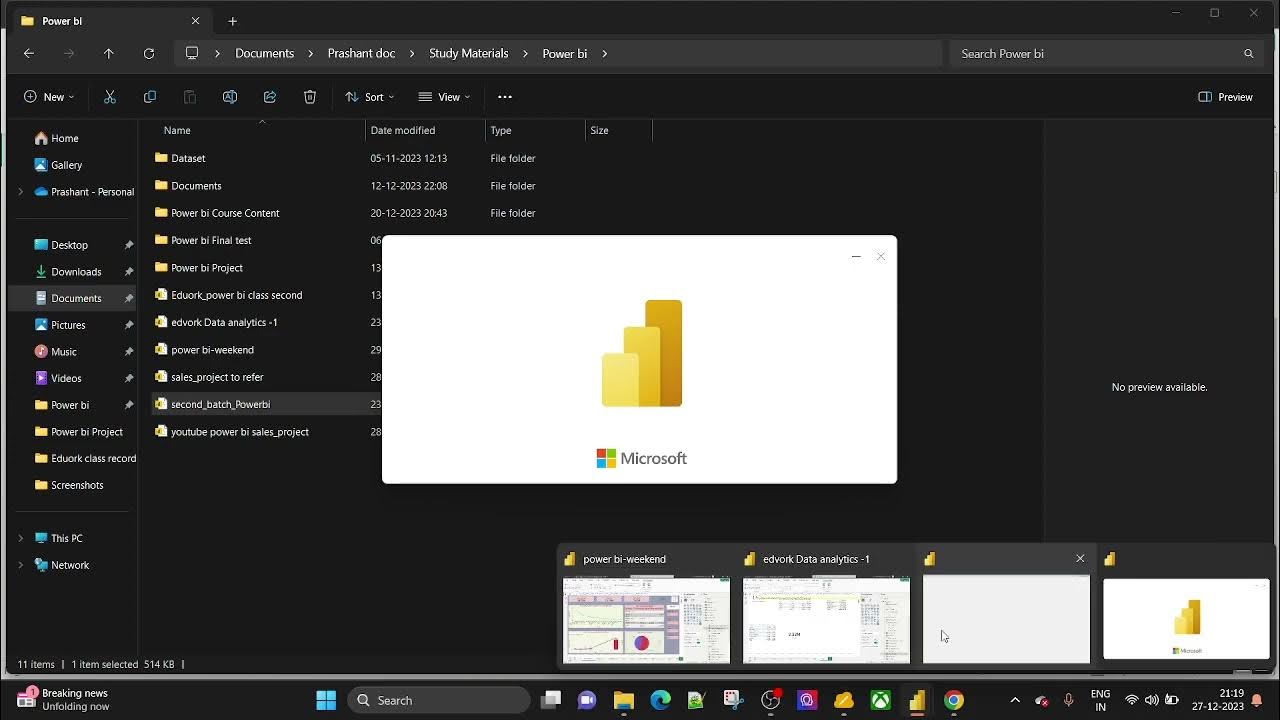
Task: Open the notifications bell icon
Action: 1257,700
